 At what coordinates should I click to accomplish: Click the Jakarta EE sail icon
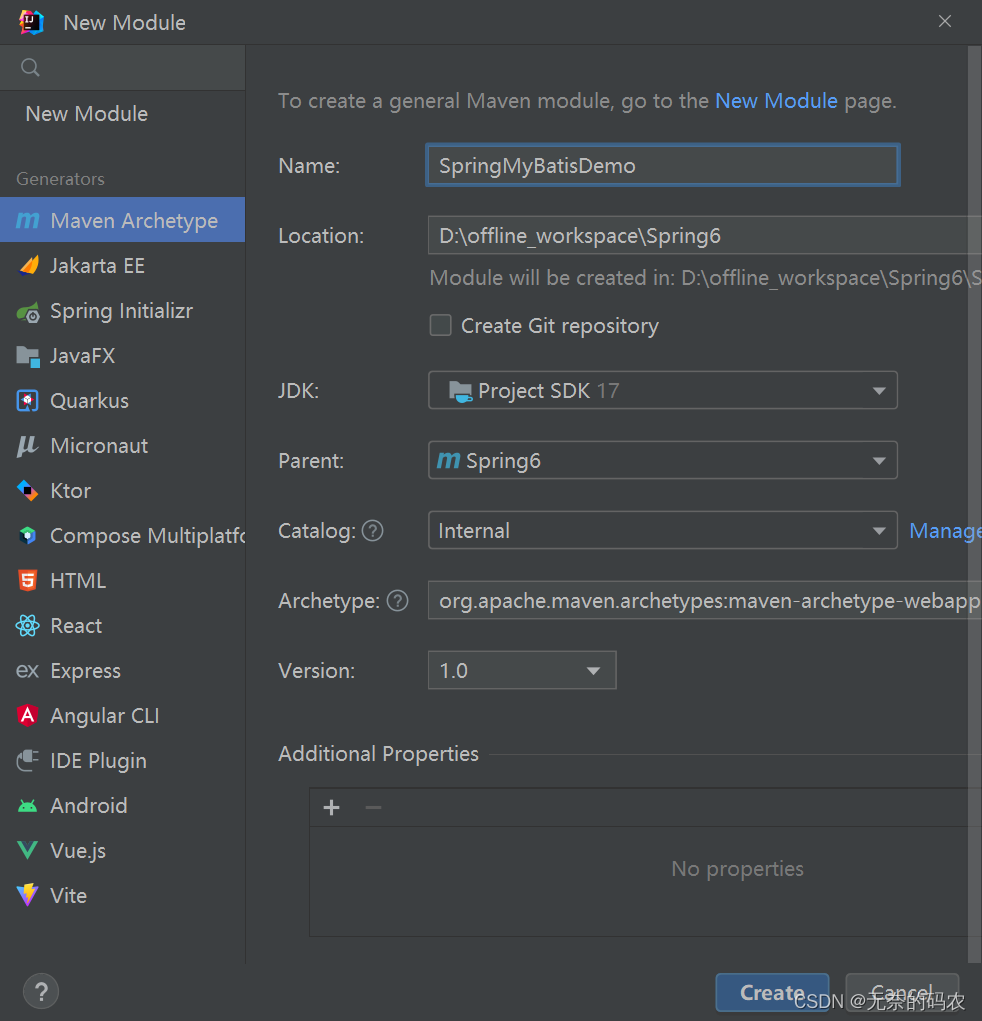(x=27, y=266)
